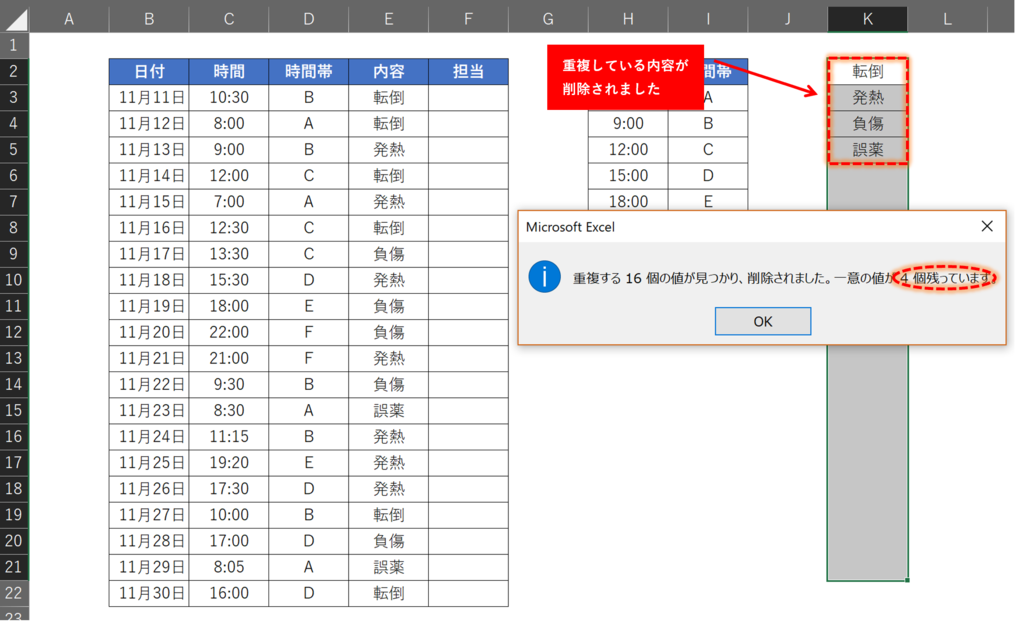
Task: Click the 時間帯 cell for 11月19日
Action: 309,307
